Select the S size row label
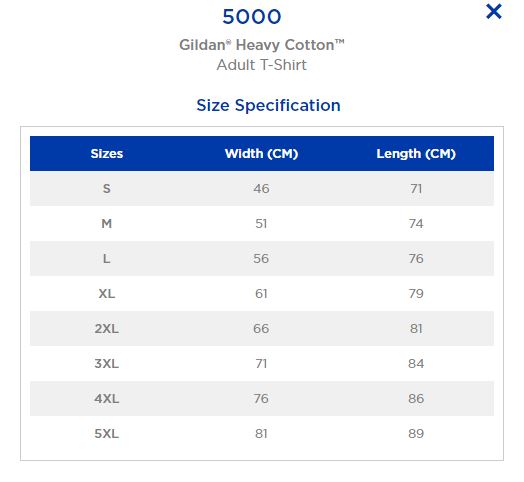 pyautogui.click(x=107, y=189)
